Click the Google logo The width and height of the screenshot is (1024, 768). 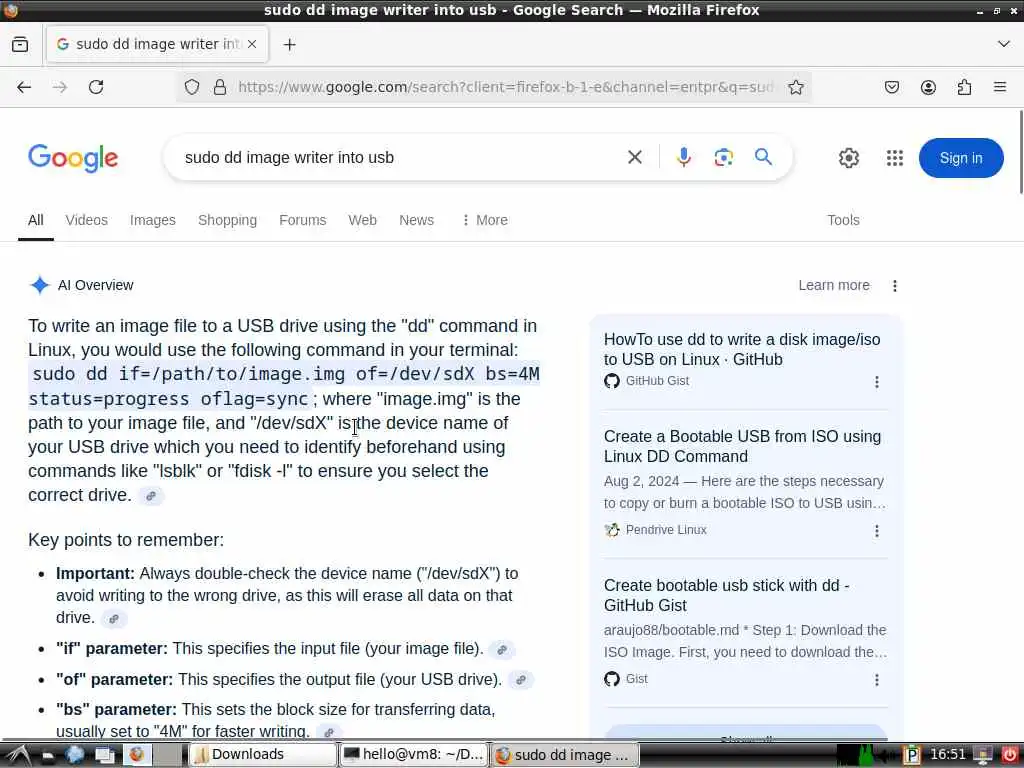click(73, 158)
